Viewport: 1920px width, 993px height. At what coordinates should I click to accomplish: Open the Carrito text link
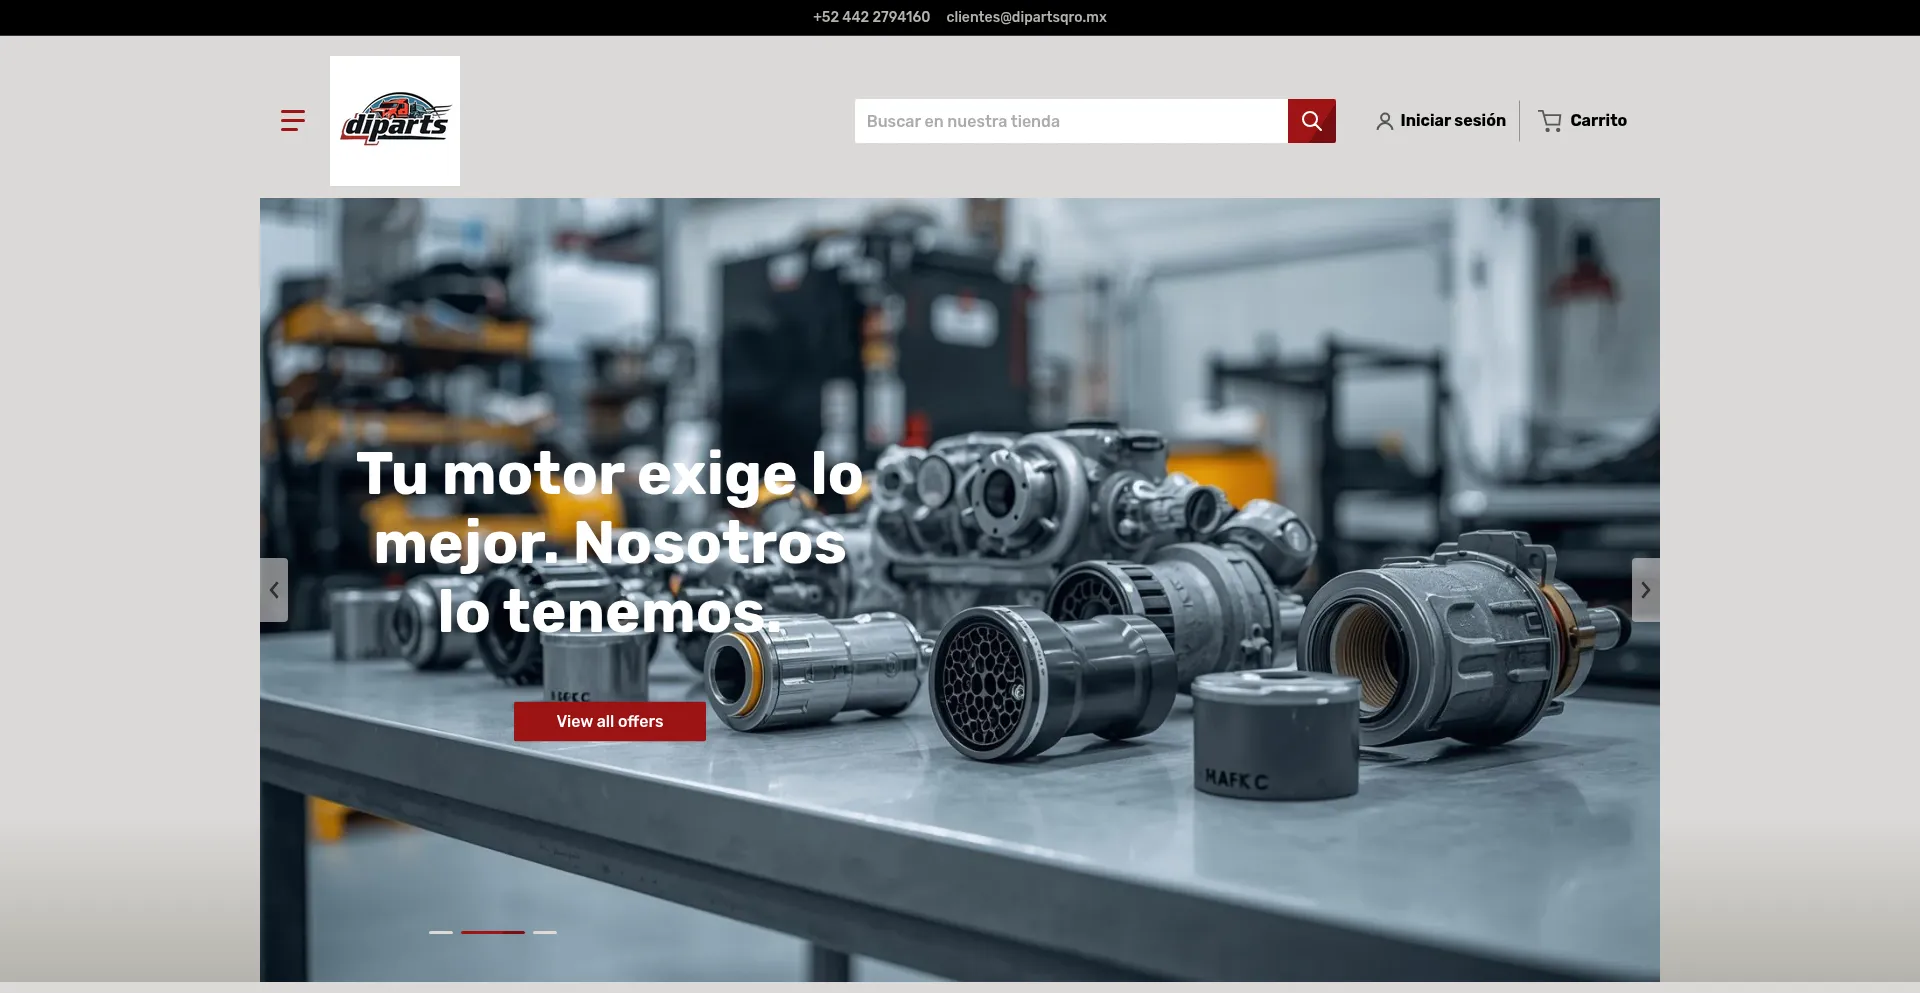click(1598, 120)
